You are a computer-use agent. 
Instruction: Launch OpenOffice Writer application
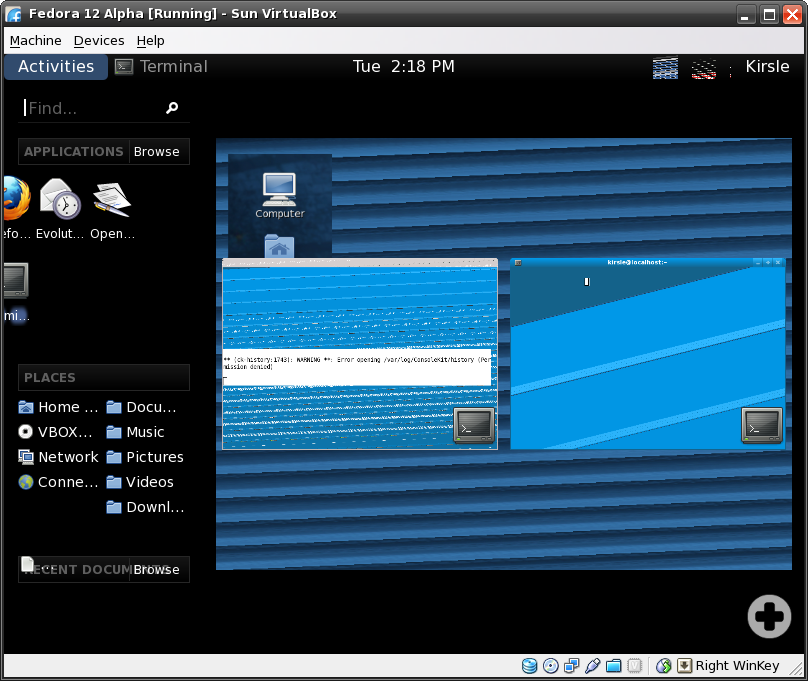click(112, 208)
